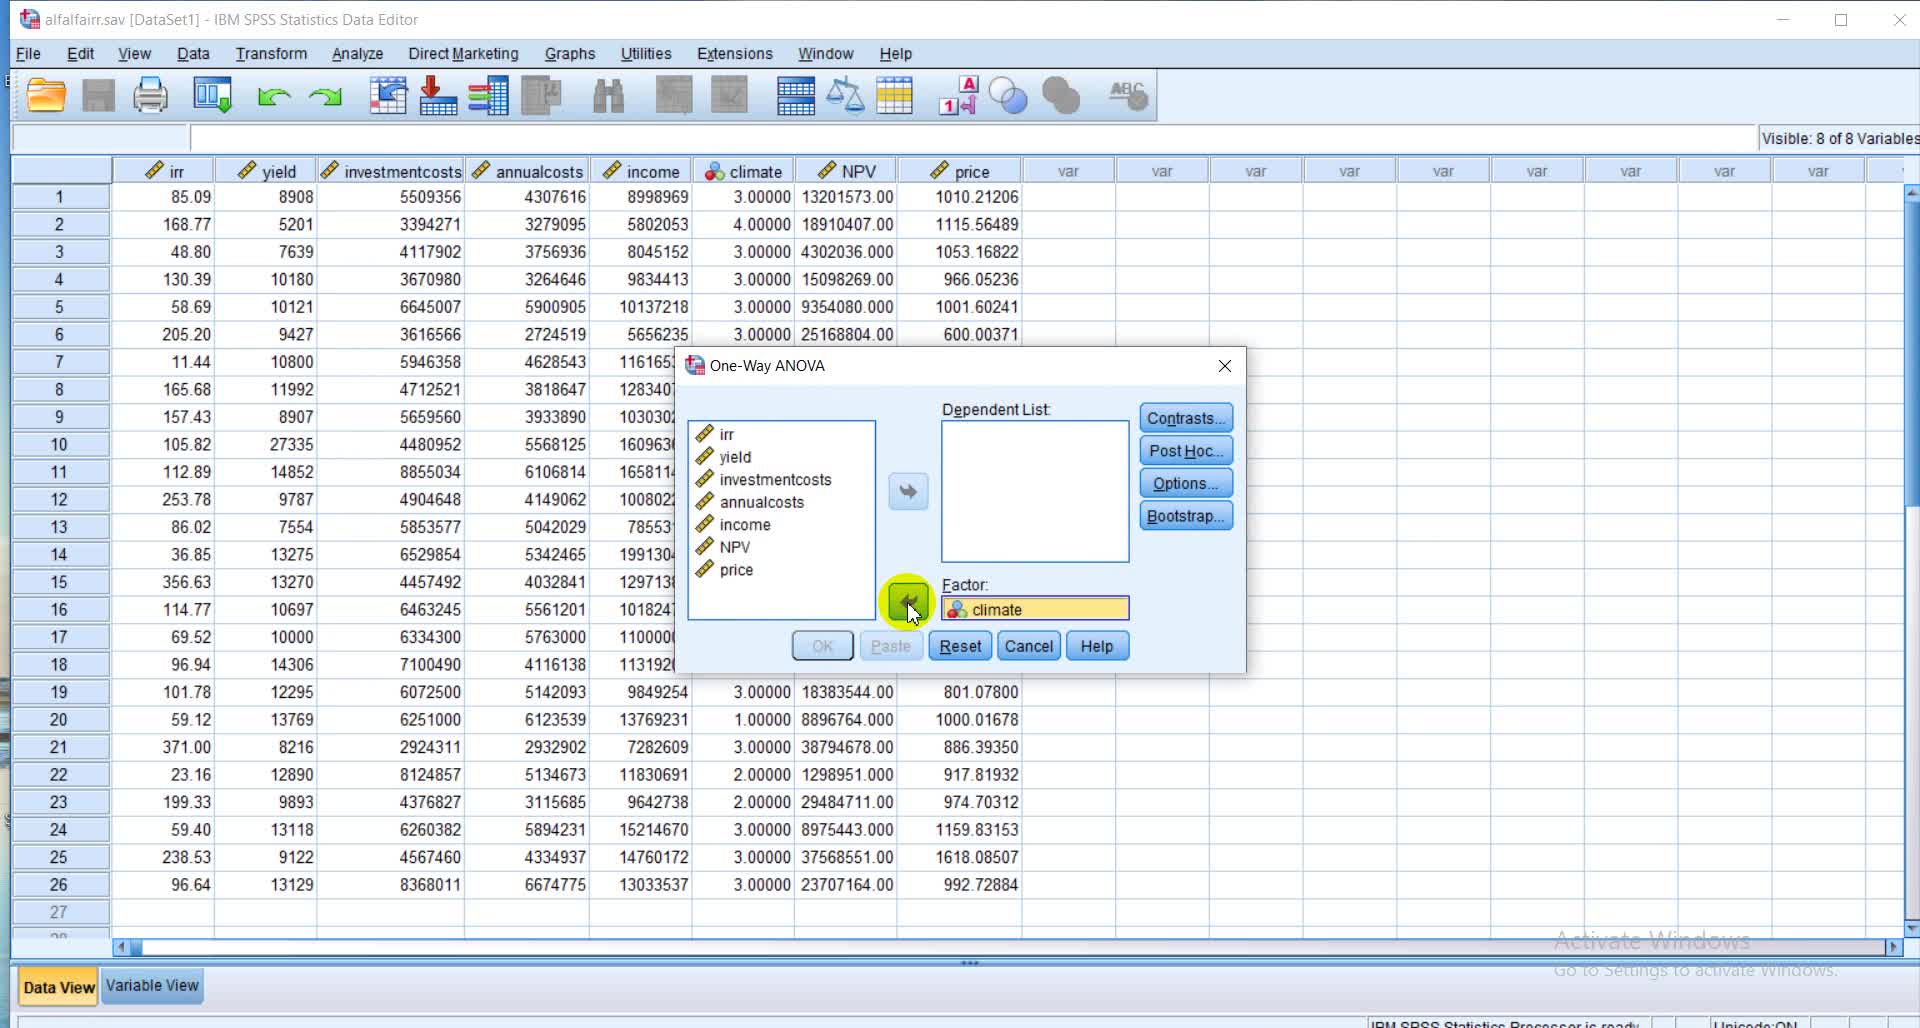Viewport: 1920px width, 1028px height.
Task: Click the Go to variable icon
Action: 438,96
